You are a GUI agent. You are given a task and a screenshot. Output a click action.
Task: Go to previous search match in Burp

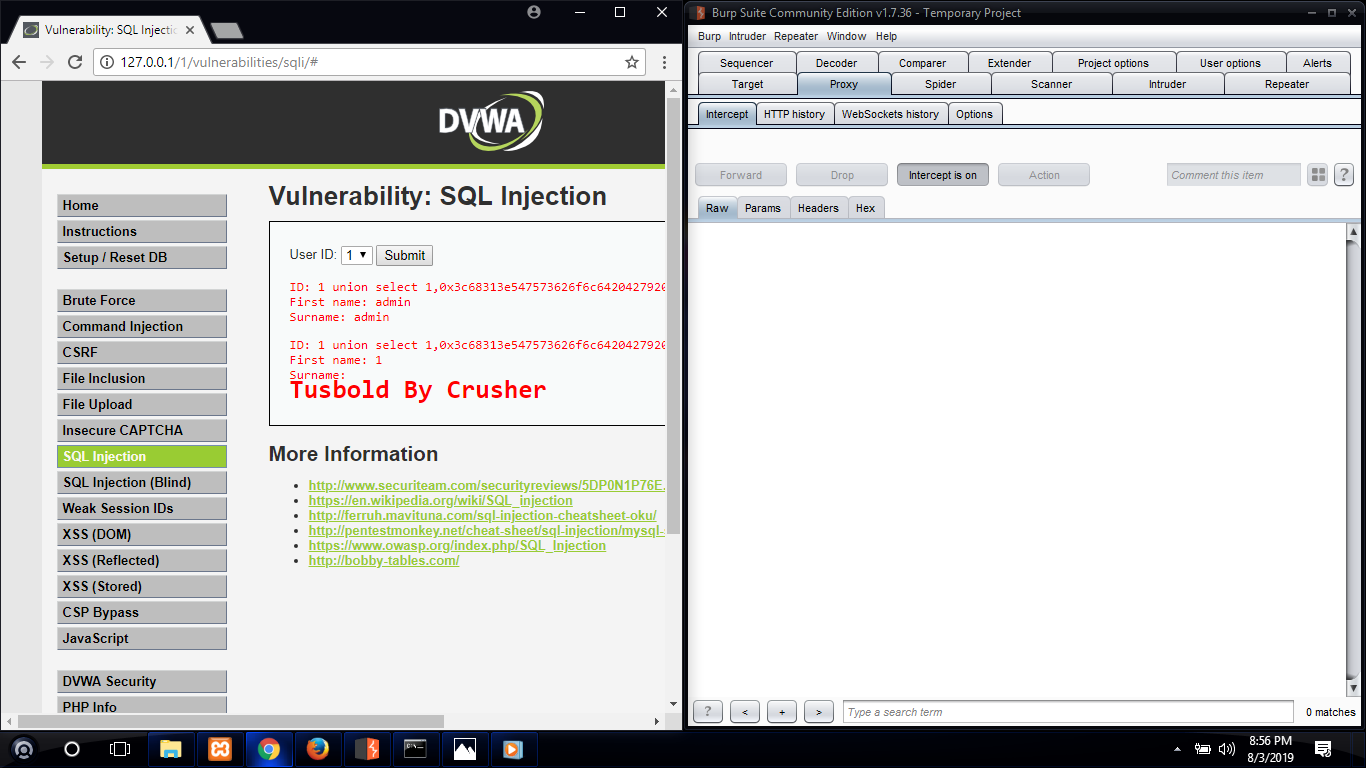(x=745, y=712)
